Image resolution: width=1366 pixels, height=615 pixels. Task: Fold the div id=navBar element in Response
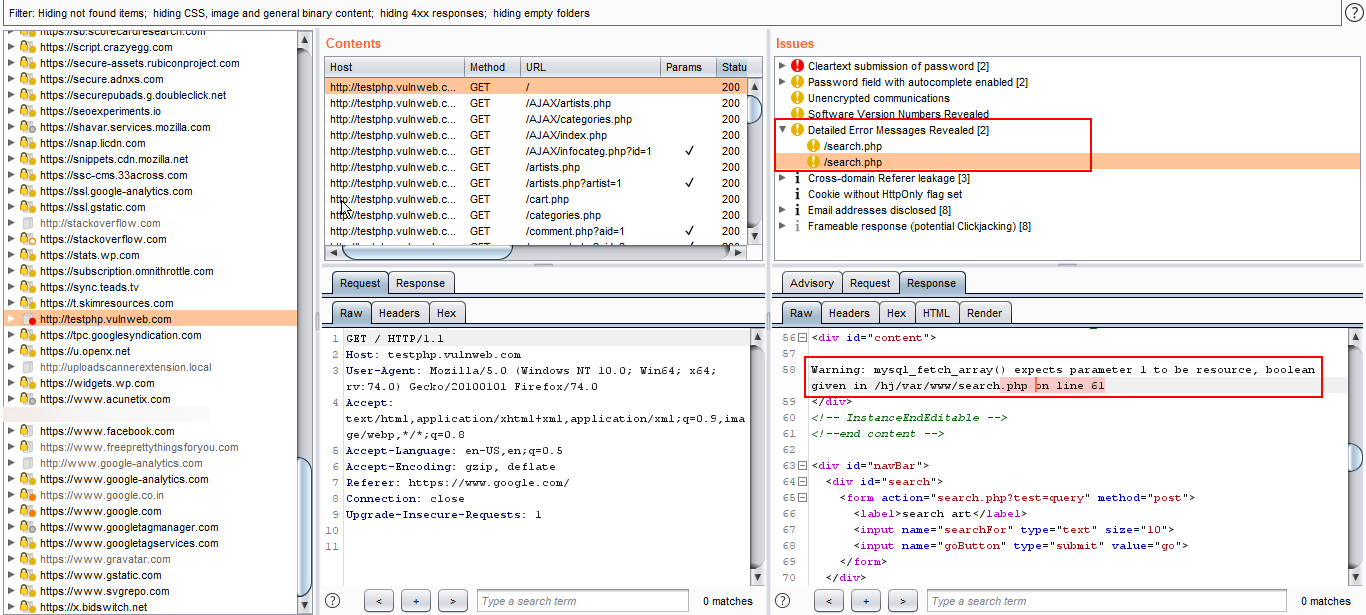(803, 466)
